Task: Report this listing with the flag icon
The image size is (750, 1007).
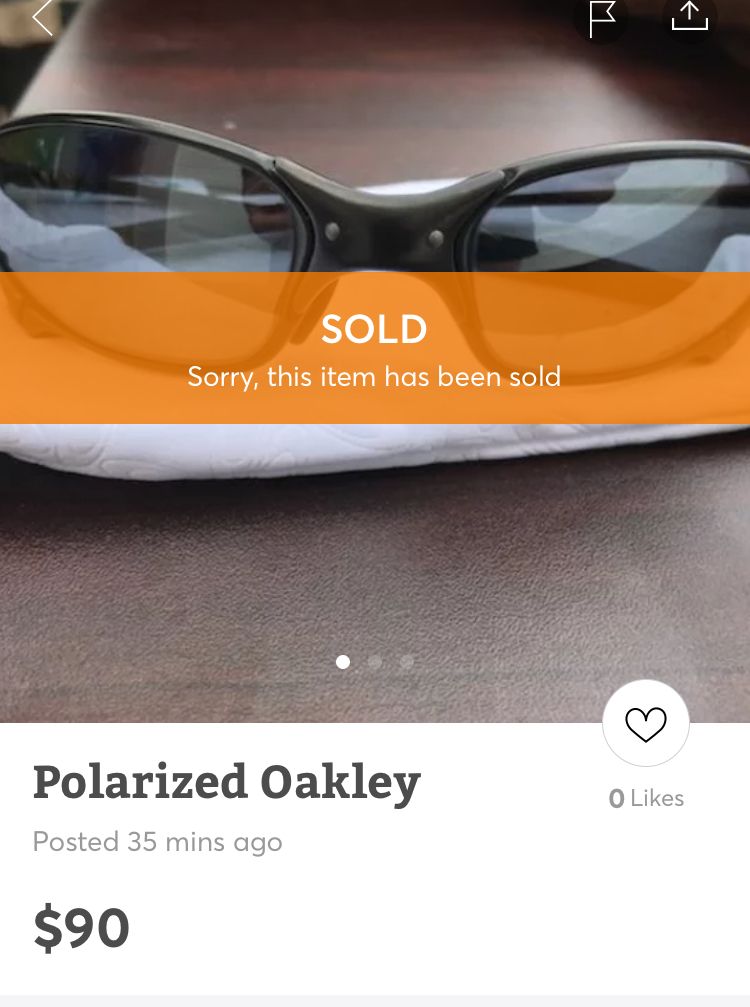Action: click(x=600, y=19)
